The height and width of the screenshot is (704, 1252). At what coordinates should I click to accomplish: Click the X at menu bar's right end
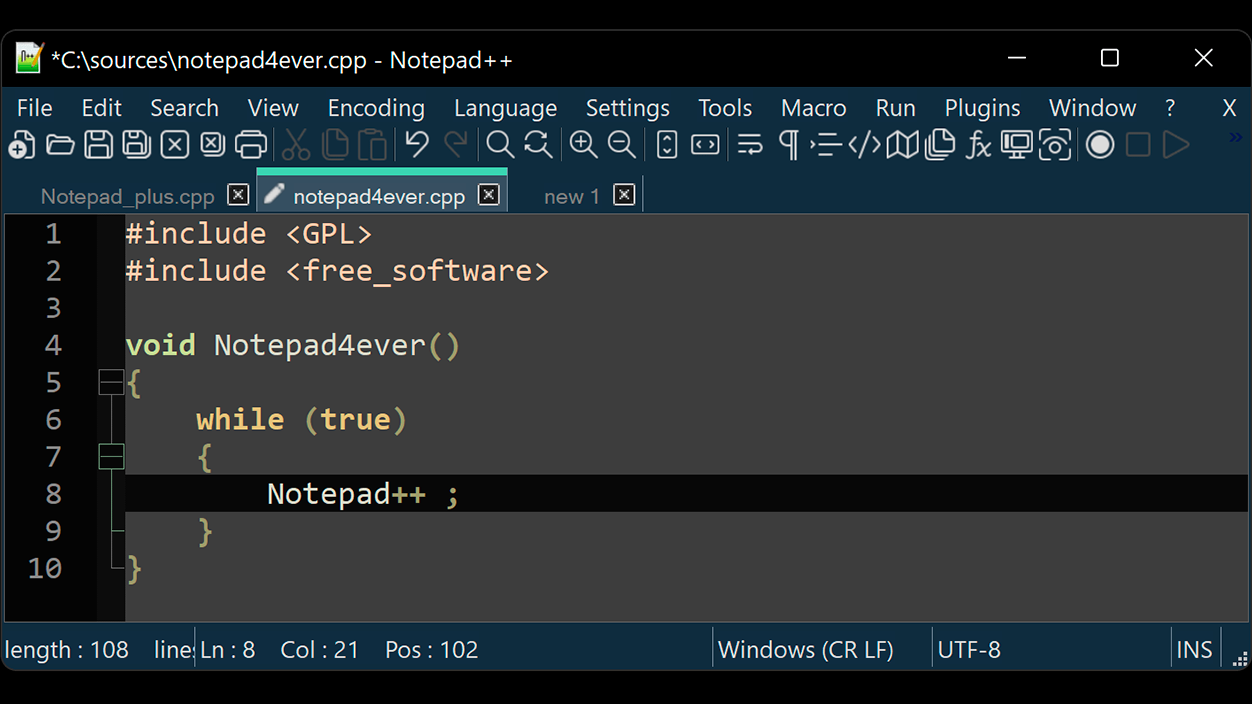(1229, 108)
